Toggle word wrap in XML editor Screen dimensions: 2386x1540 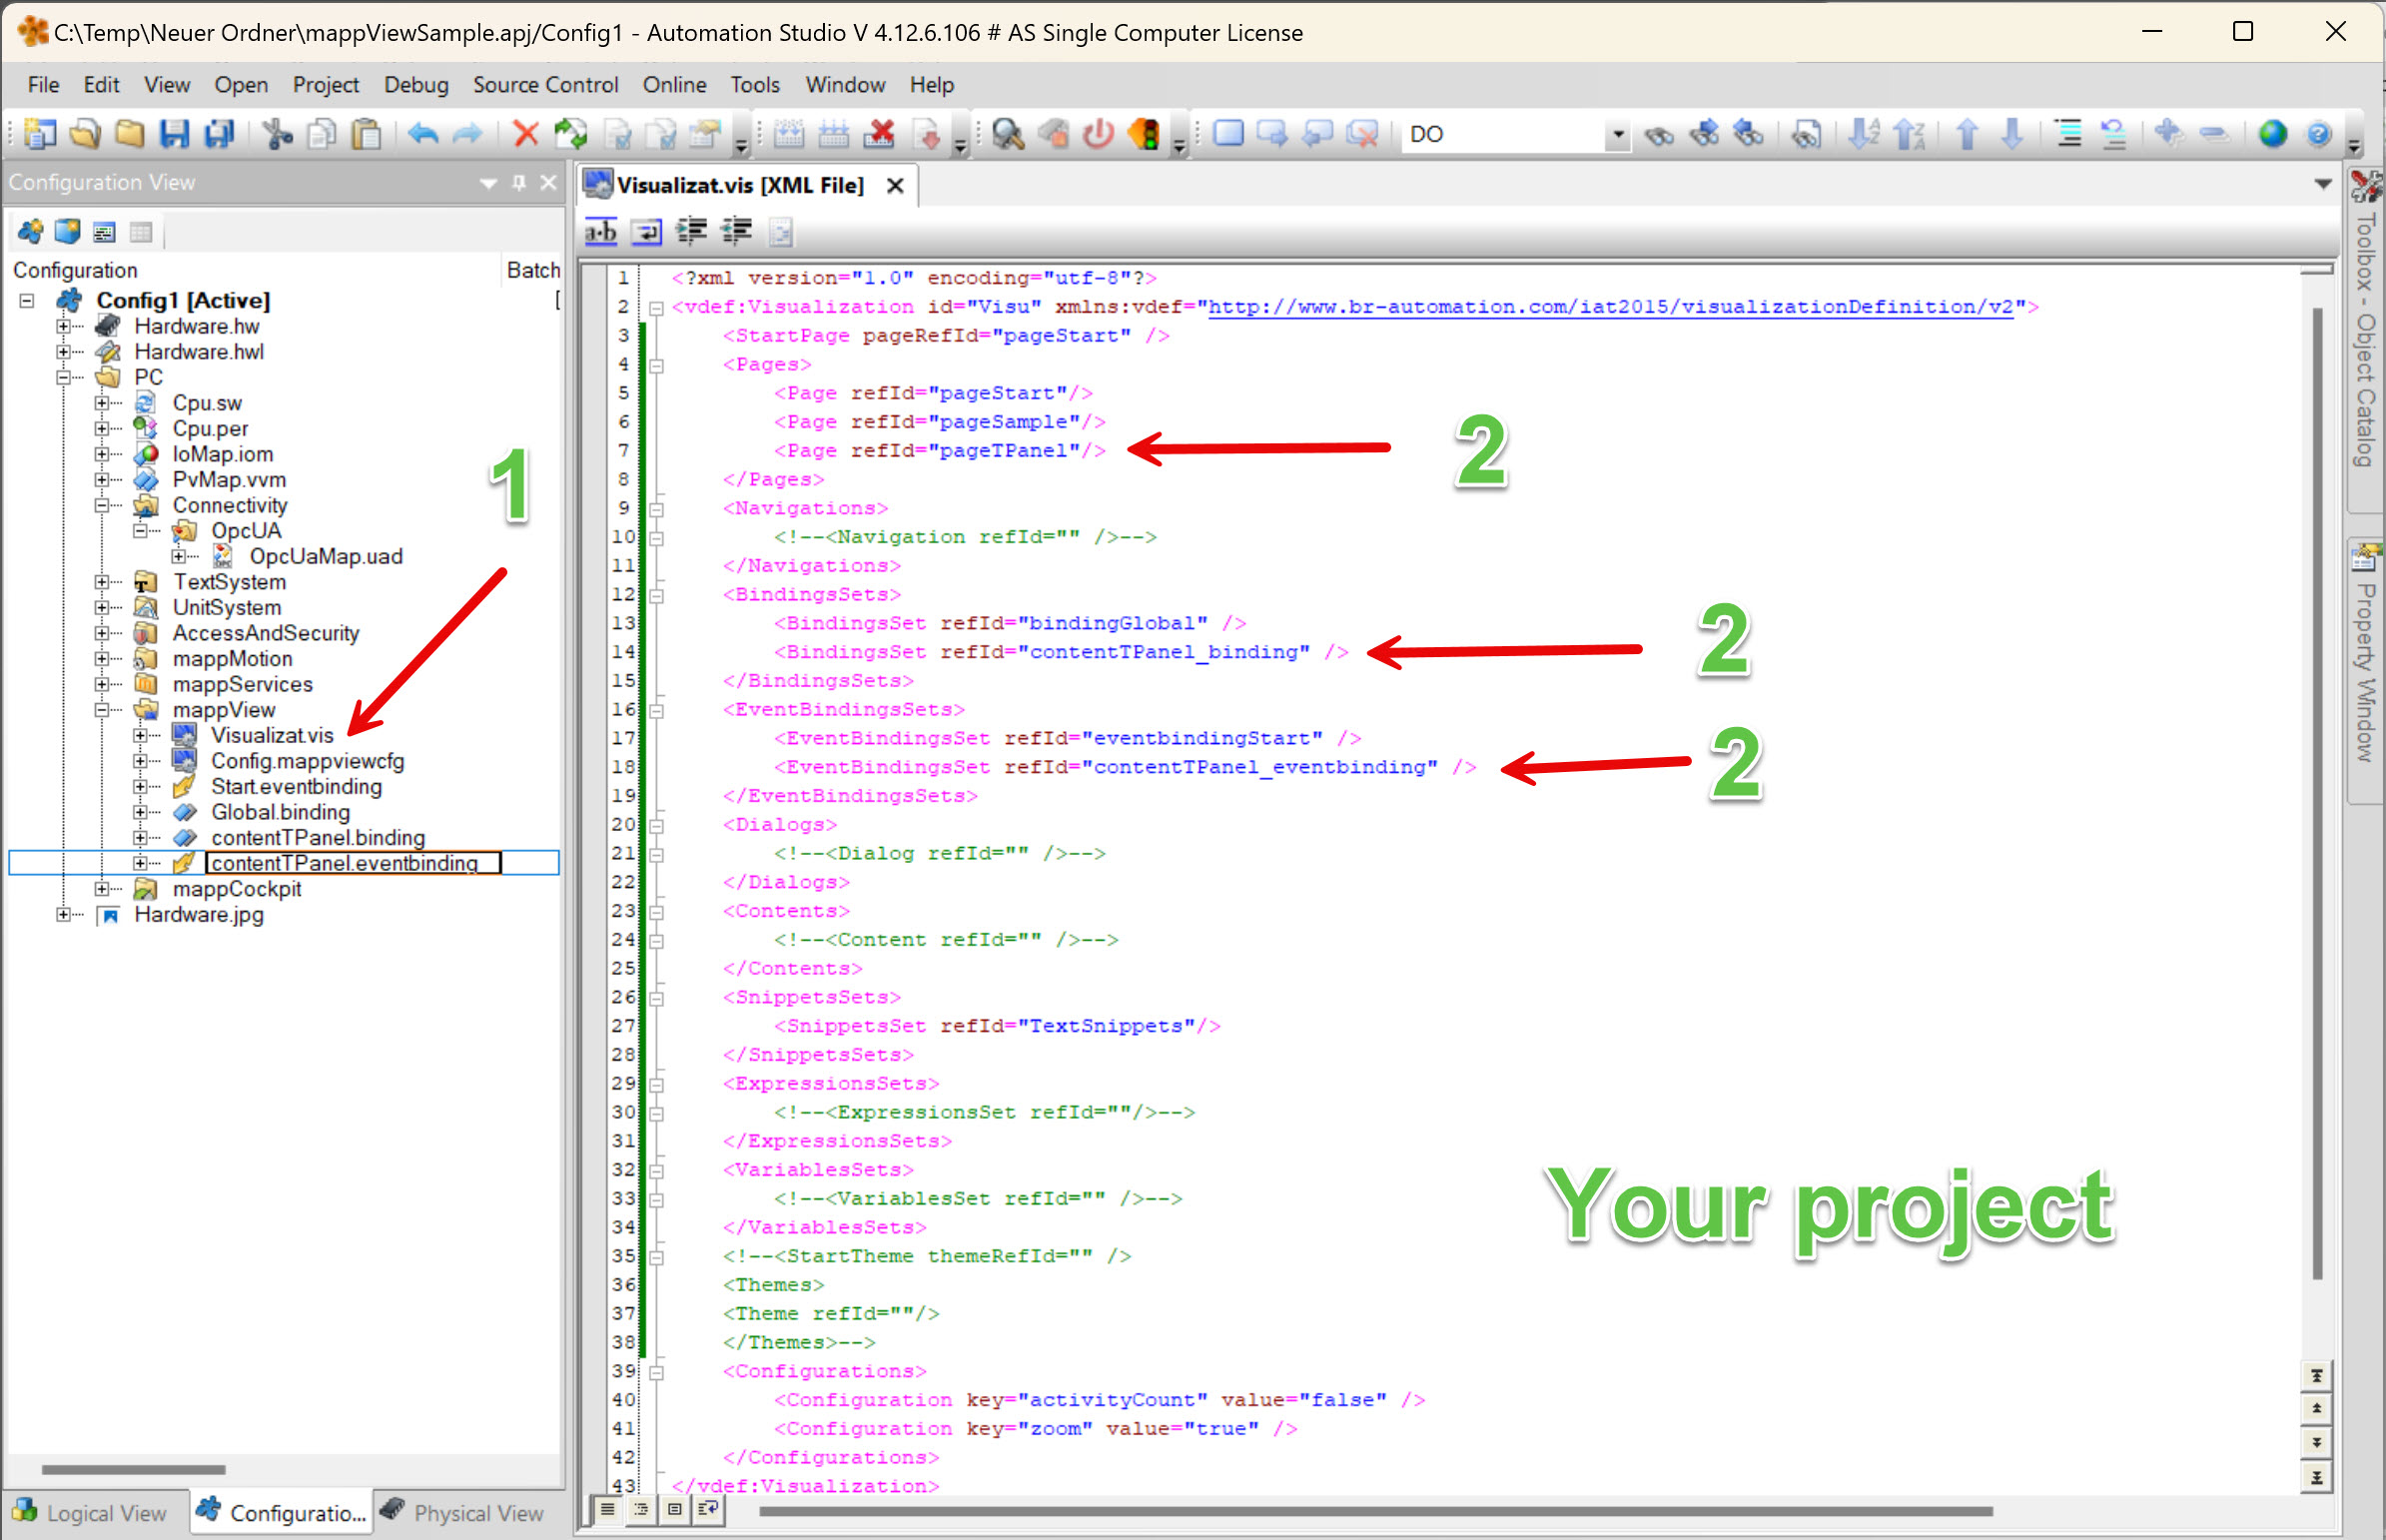tap(647, 232)
